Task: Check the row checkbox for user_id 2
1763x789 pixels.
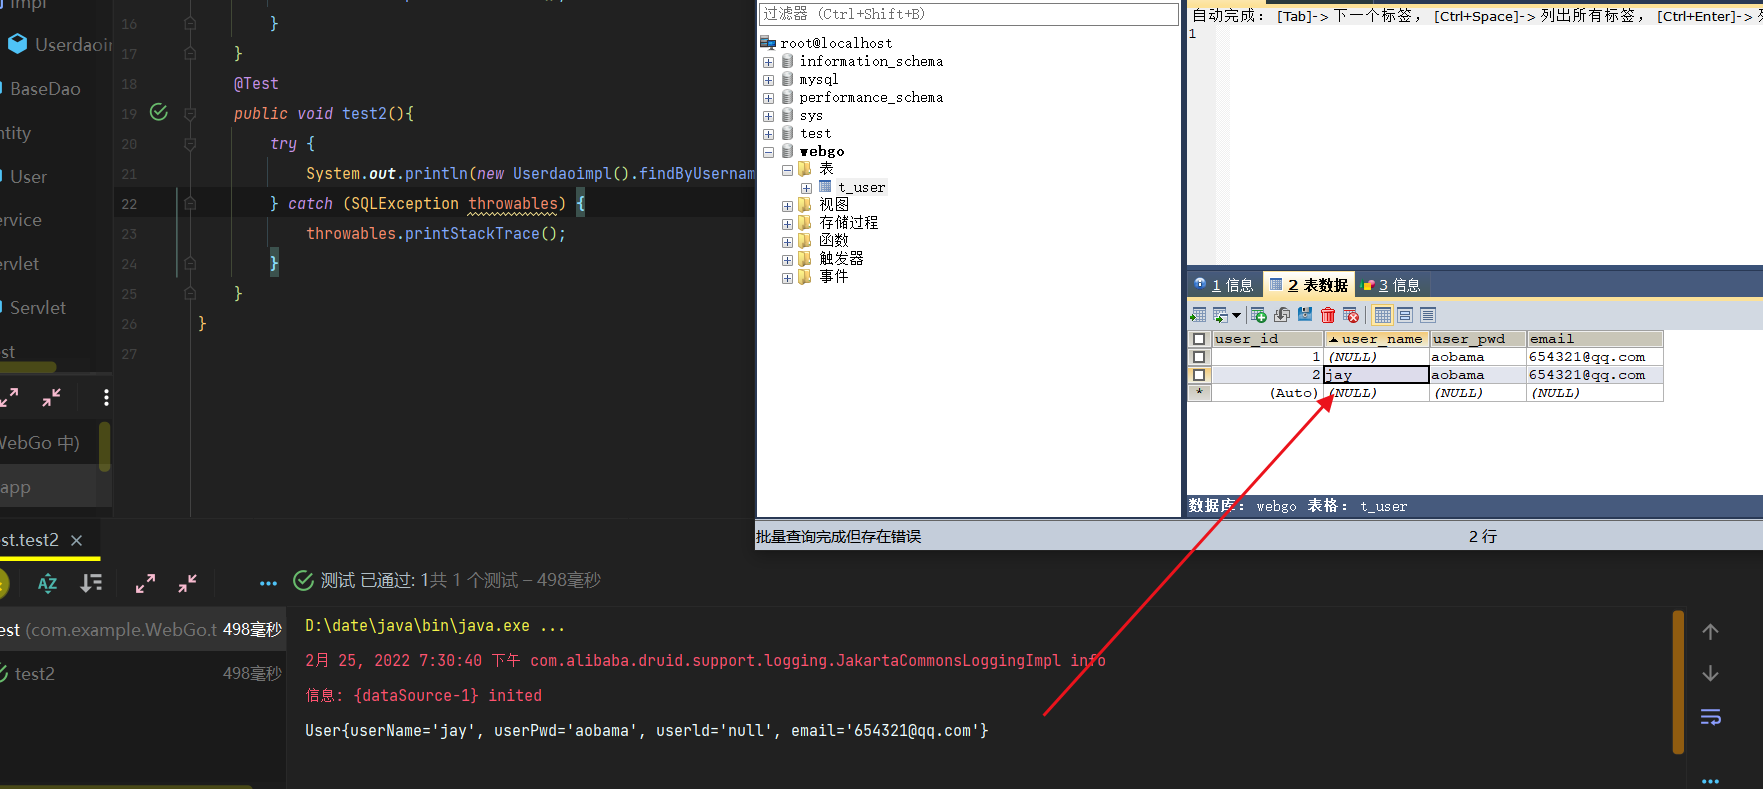Action: 1199,375
